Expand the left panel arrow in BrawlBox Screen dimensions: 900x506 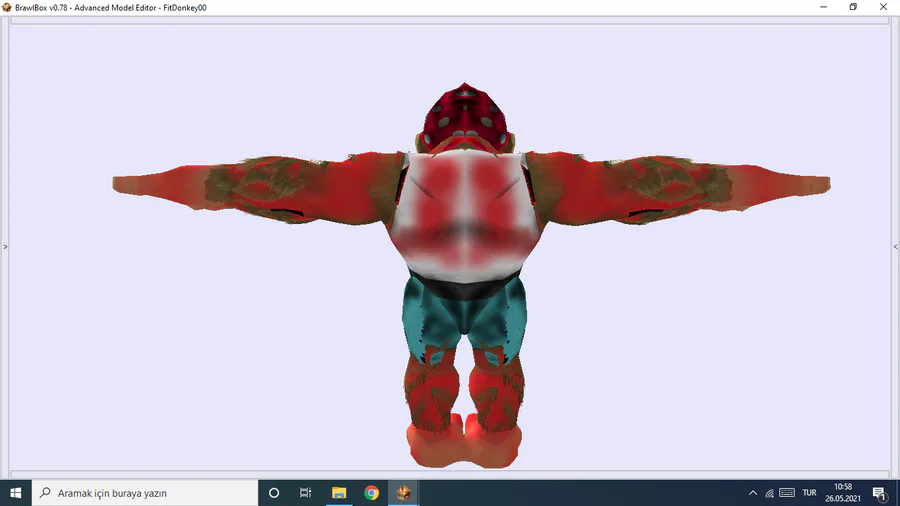[x=5, y=247]
